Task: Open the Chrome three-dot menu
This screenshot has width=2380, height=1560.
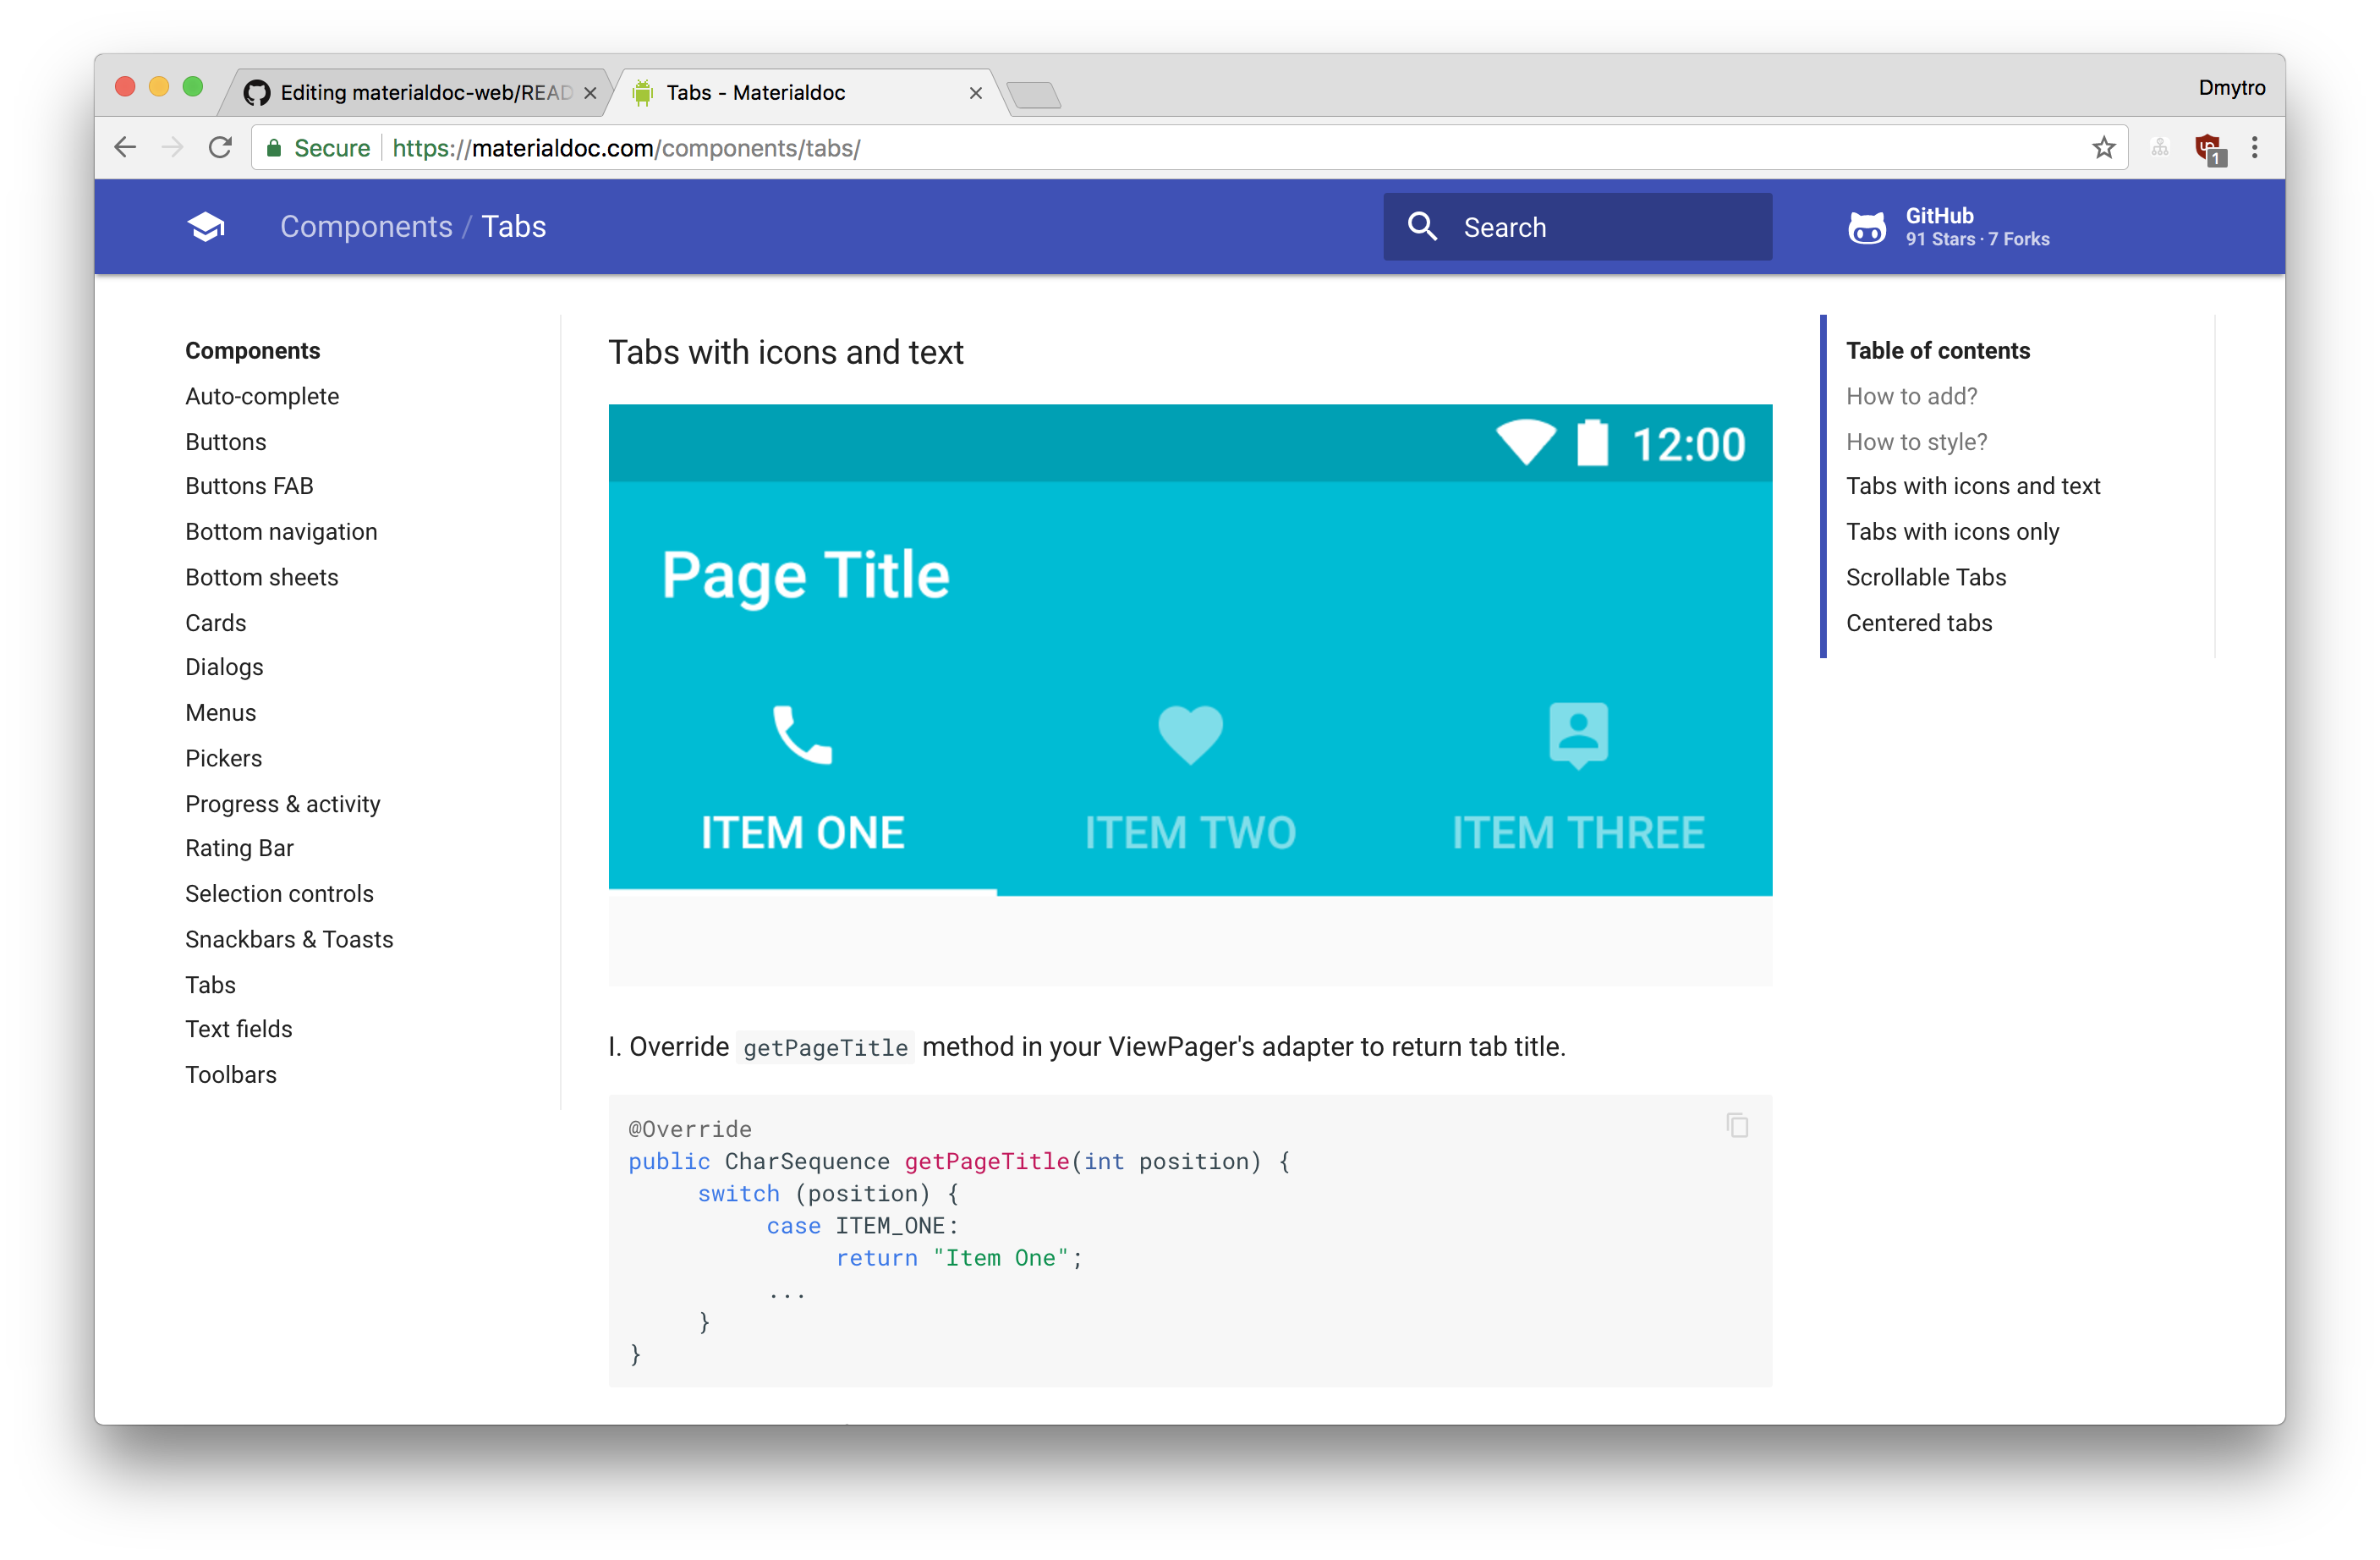Action: click(2254, 148)
